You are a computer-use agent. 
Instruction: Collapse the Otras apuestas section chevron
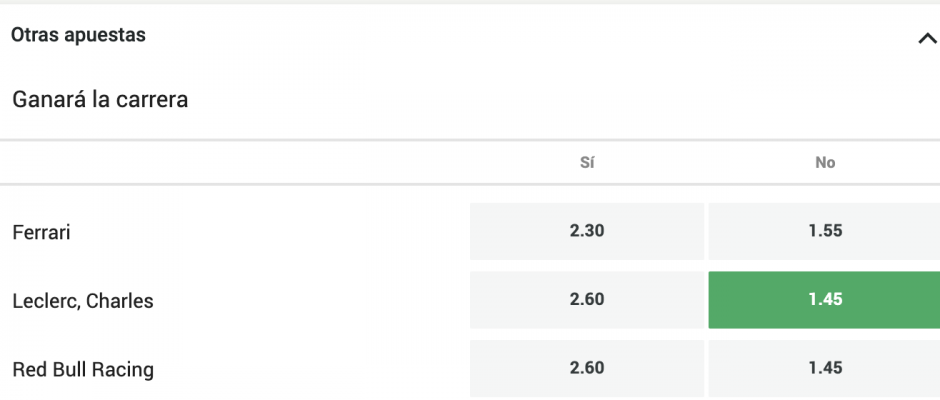coord(927,39)
